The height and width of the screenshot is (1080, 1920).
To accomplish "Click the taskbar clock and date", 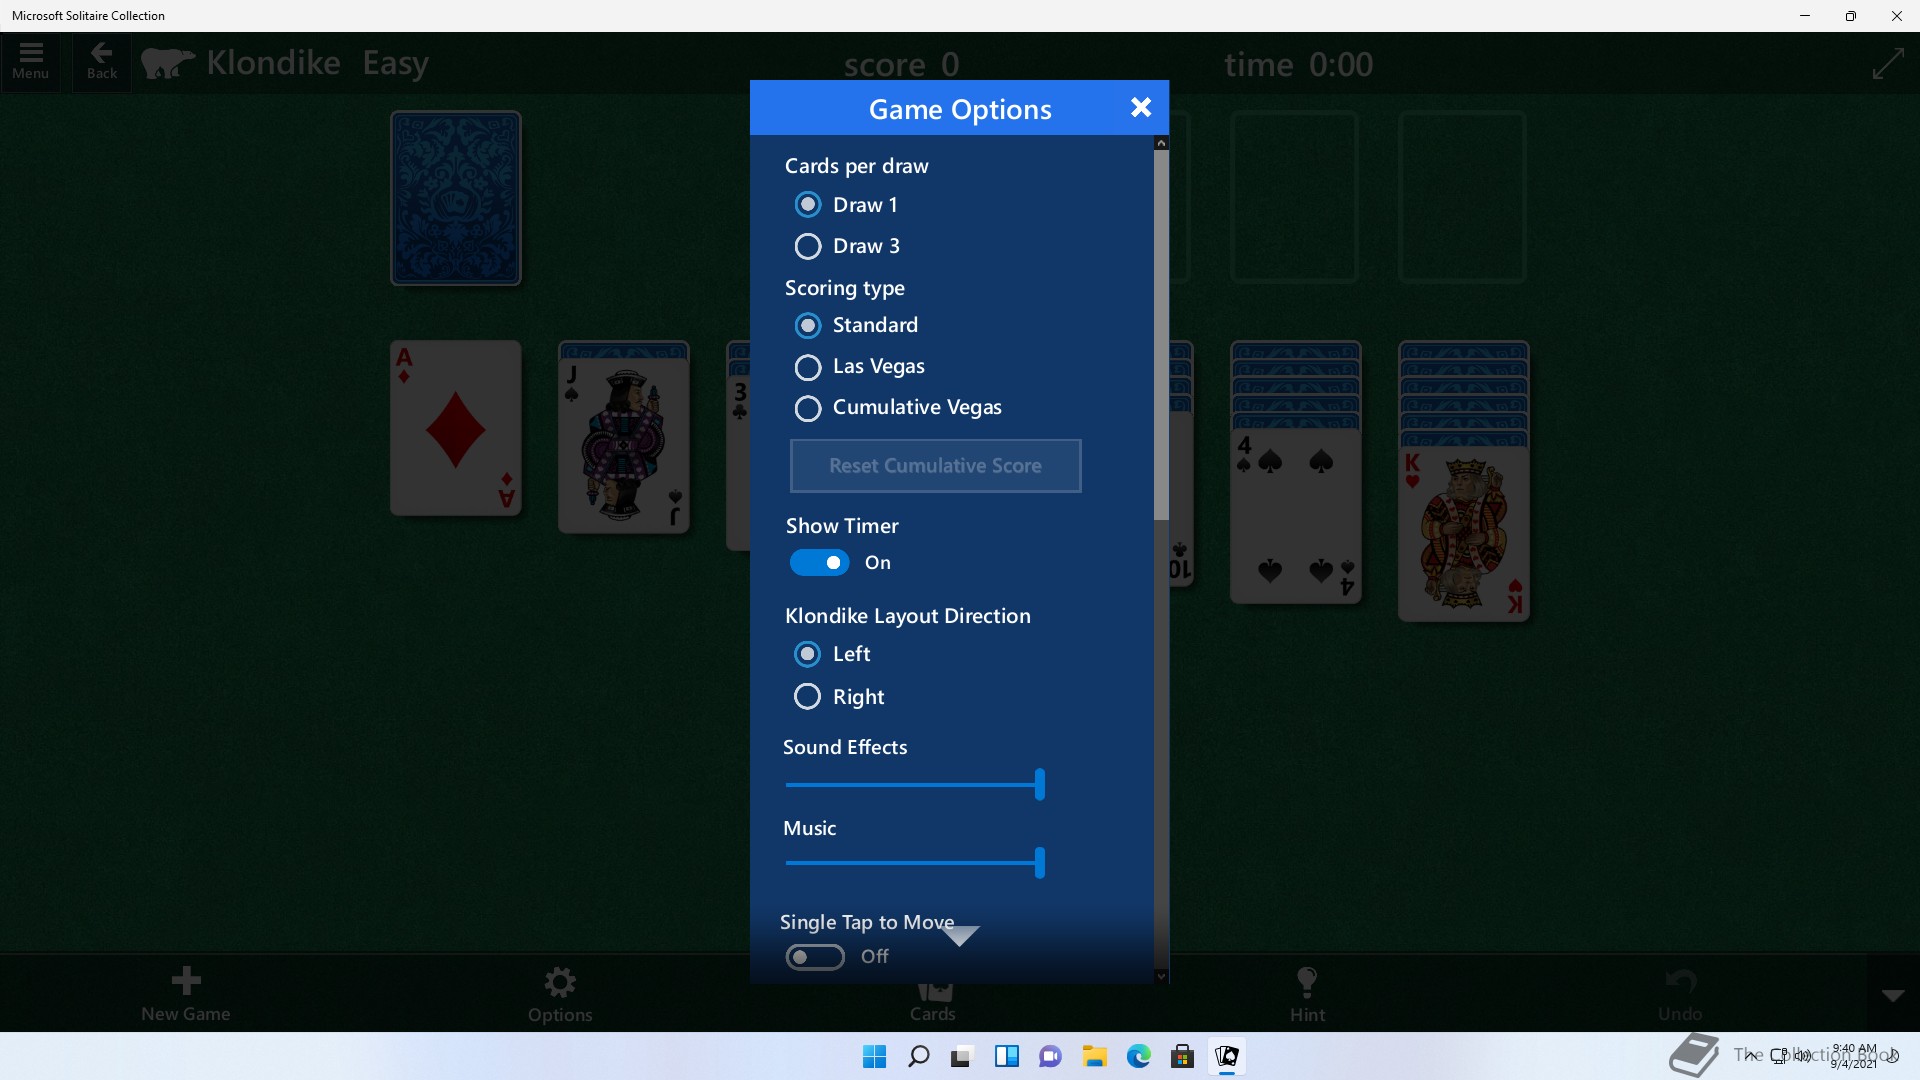I will coord(1854,1056).
